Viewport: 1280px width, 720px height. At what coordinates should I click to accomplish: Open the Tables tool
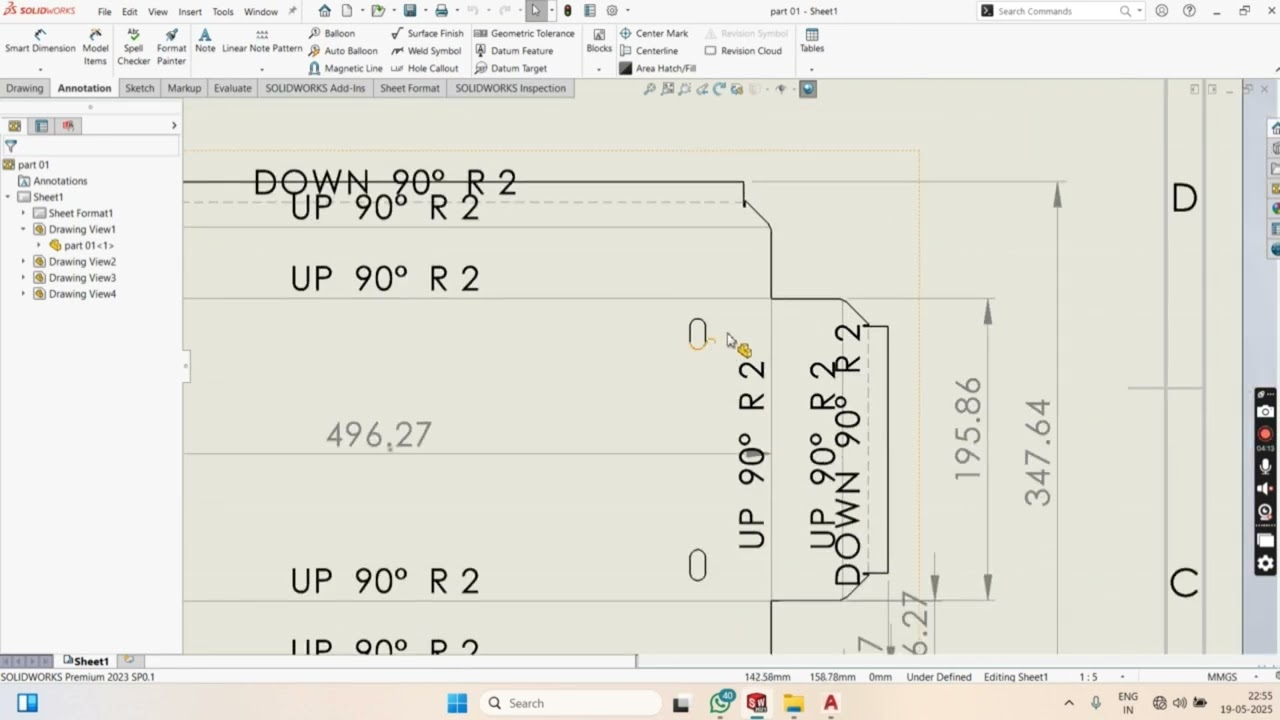tap(812, 41)
